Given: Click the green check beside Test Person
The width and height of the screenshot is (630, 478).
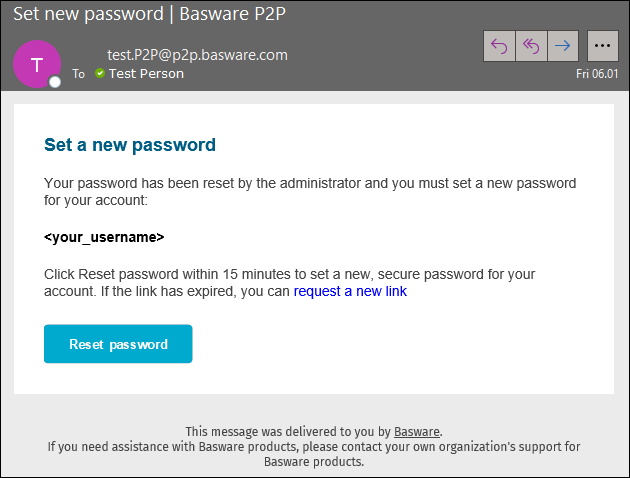Looking at the screenshot, I should pos(100,73).
